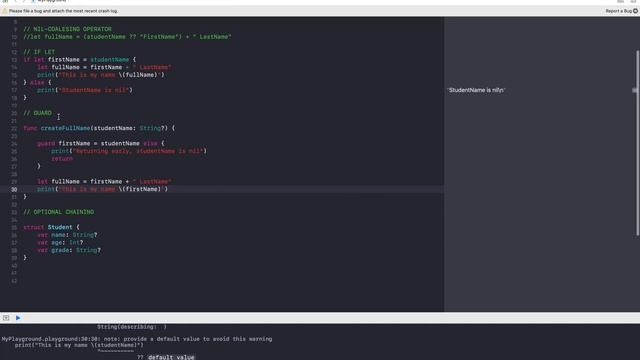Click the 'if let firstName = studentName' line
640x360 pixels.
click(x=80, y=60)
